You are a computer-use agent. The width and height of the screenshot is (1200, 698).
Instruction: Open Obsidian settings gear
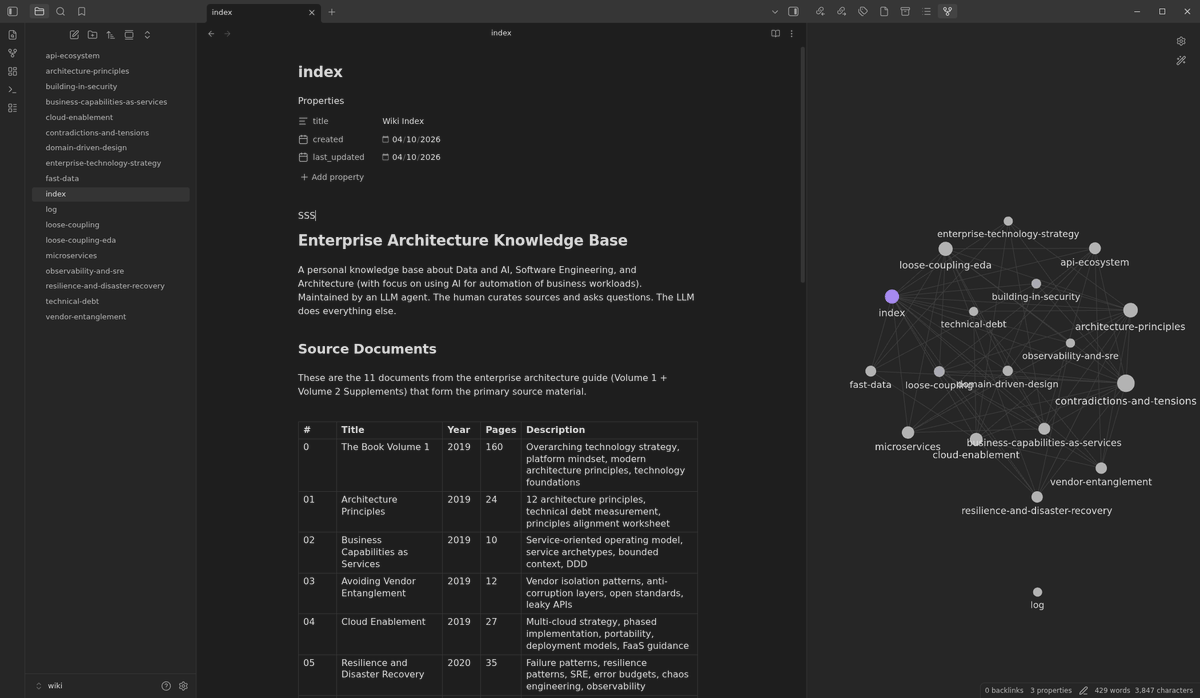(x=183, y=686)
